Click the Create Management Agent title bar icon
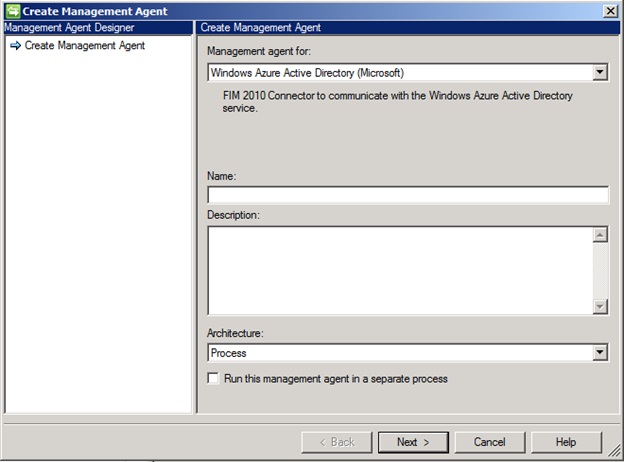 point(13,11)
